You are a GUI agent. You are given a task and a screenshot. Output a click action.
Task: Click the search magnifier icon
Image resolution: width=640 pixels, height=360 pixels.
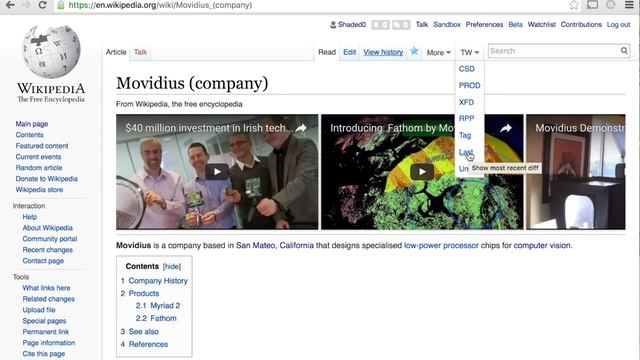(624, 51)
